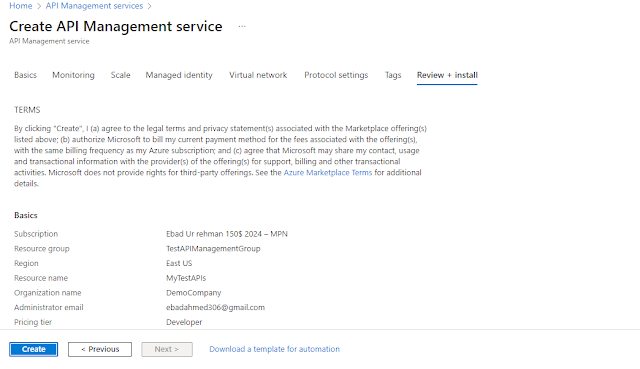This screenshot has height=369, width=640.
Task: Switch to Protocol settings tab
Action: (336, 75)
